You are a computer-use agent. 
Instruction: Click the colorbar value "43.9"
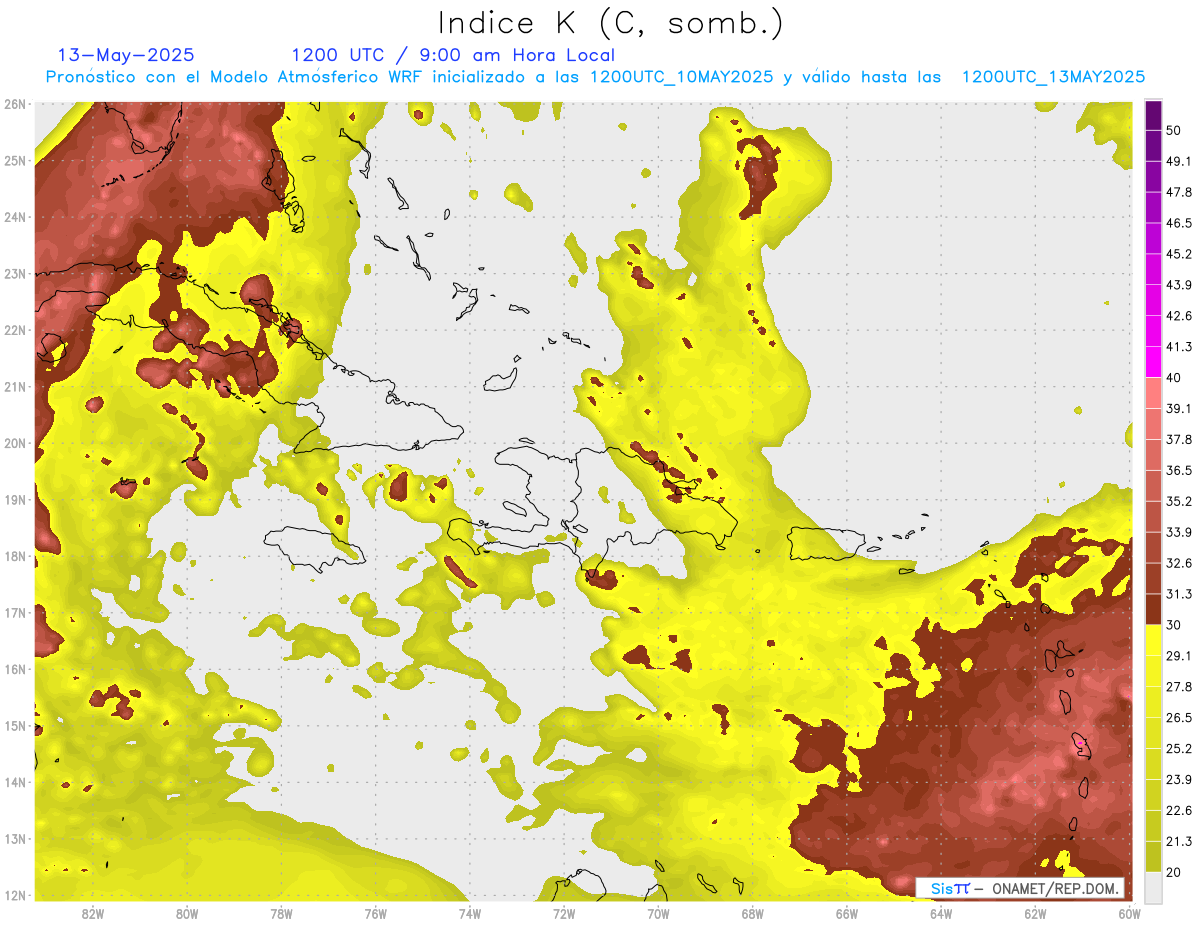pos(1178,285)
